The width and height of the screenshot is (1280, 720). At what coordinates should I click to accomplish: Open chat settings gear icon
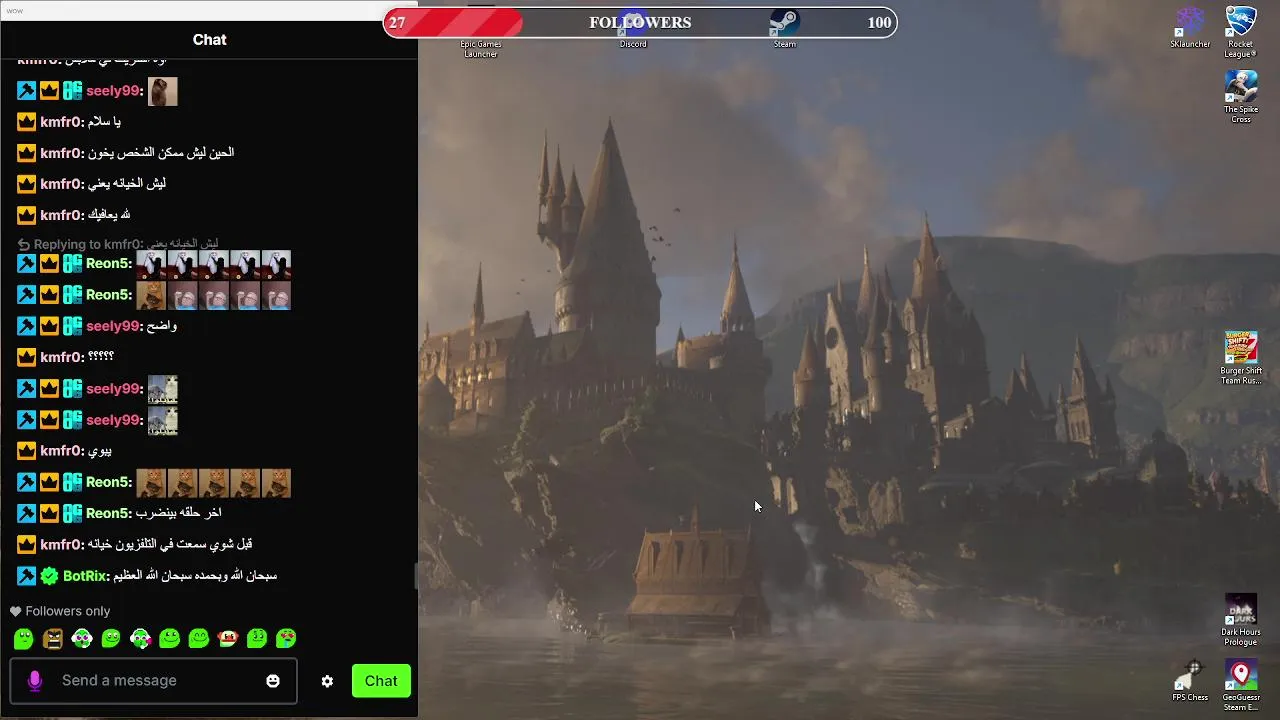click(327, 681)
